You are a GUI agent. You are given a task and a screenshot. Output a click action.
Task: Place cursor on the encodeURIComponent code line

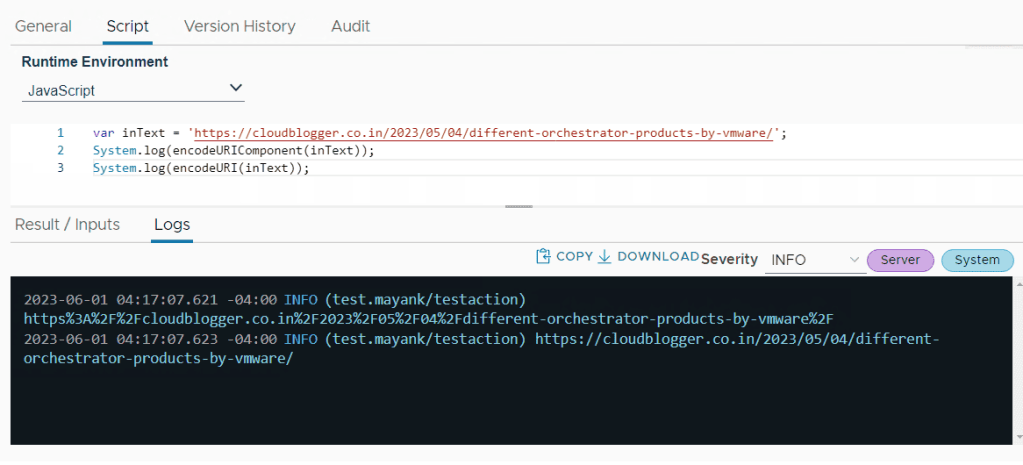(x=233, y=151)
